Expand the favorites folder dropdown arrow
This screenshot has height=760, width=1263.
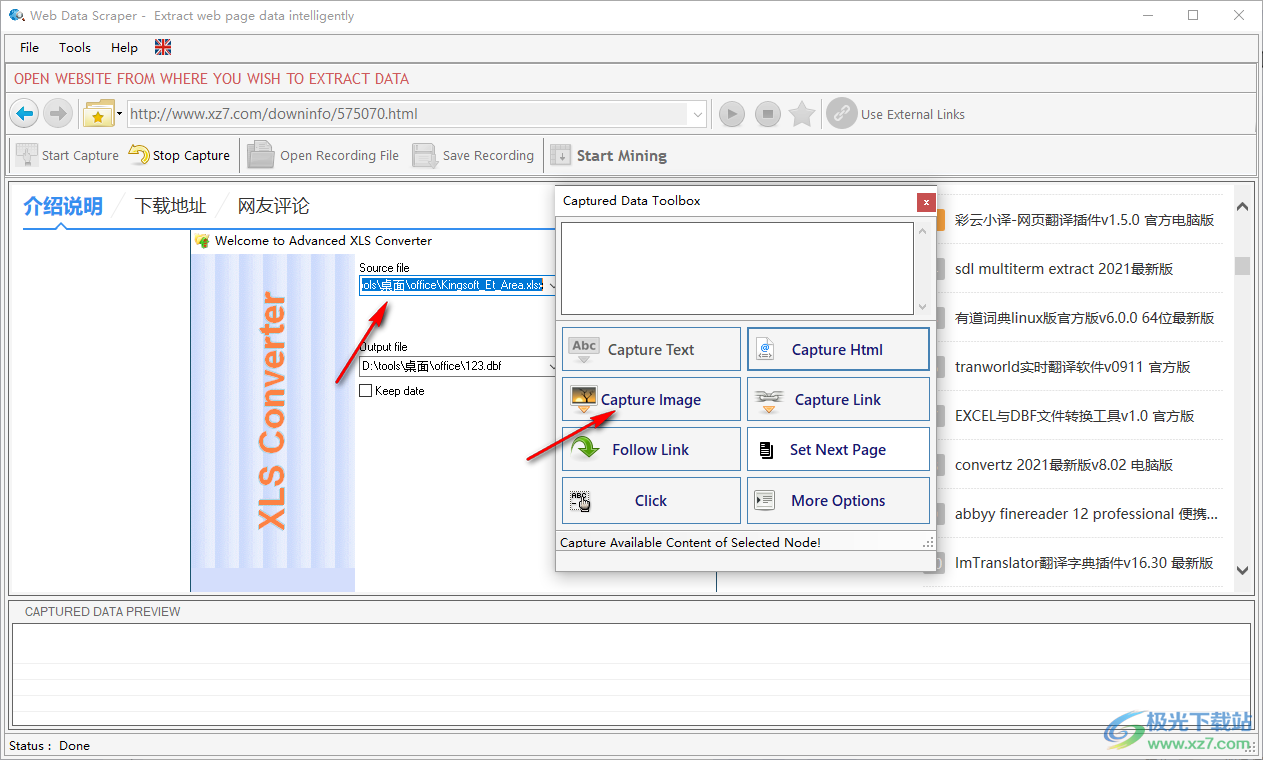pyautogui.click(x=120, y=114)
